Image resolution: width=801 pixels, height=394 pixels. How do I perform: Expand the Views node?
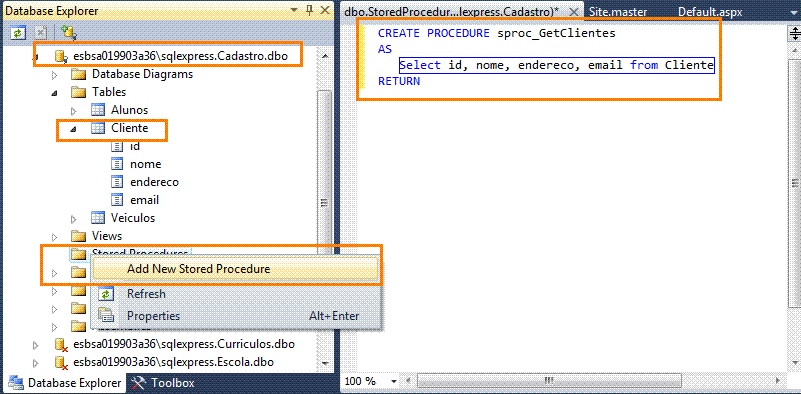[55, 237]
